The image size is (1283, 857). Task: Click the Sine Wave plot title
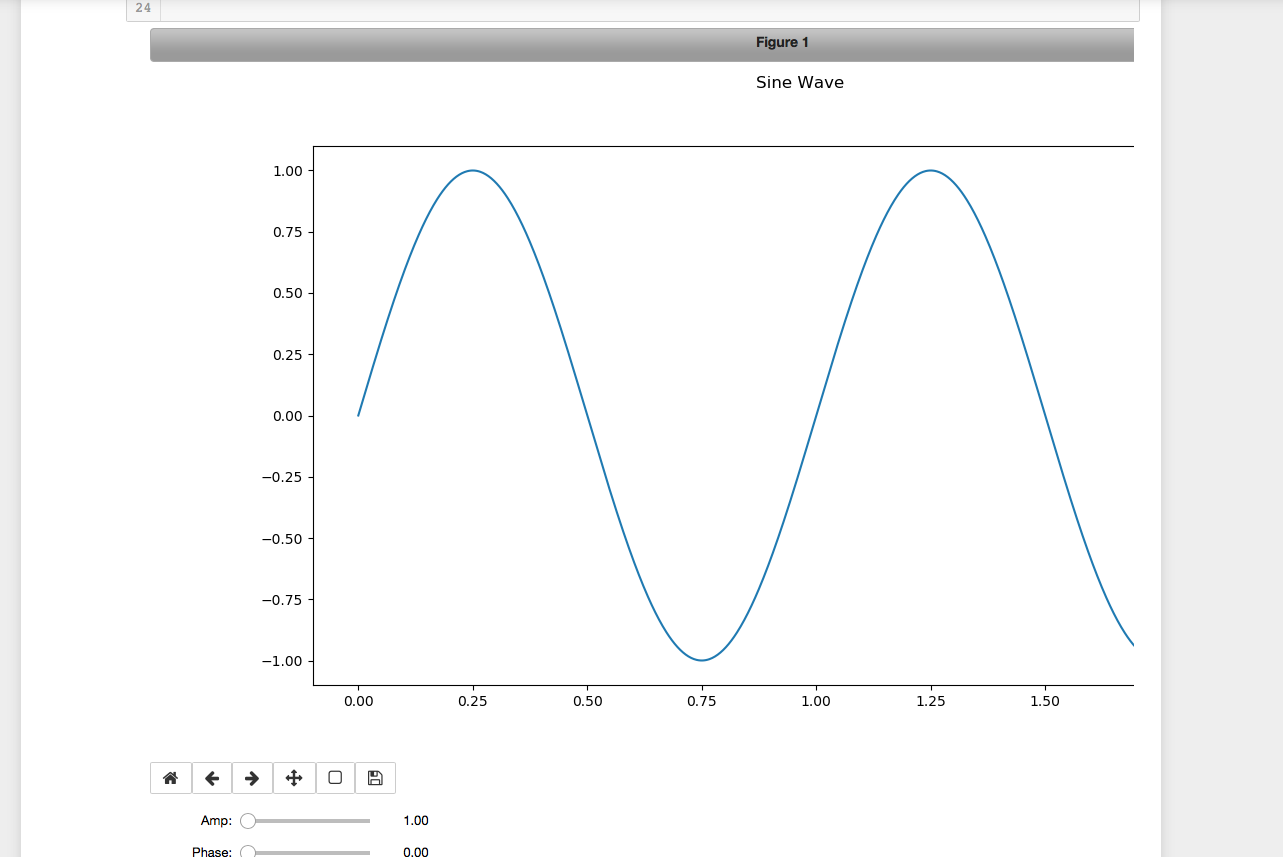tap(799, 82)
